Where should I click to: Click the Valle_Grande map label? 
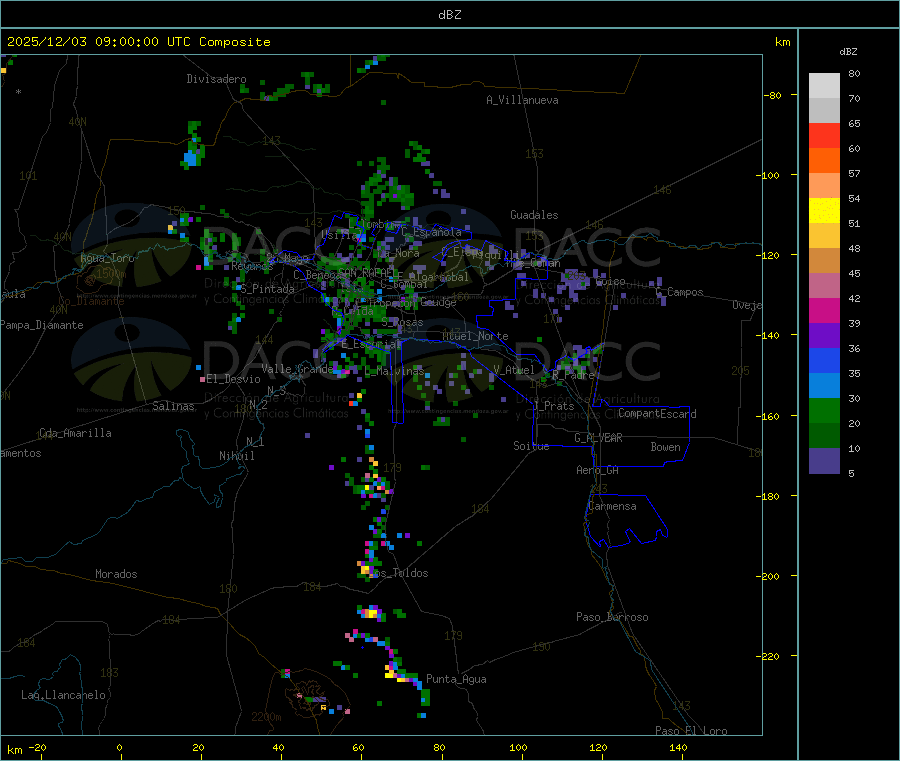coord(298,369)
